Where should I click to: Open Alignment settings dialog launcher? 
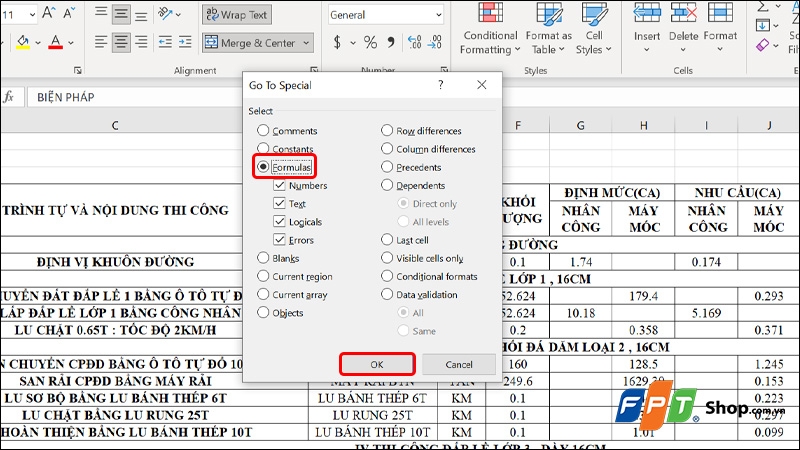(314, 70)
